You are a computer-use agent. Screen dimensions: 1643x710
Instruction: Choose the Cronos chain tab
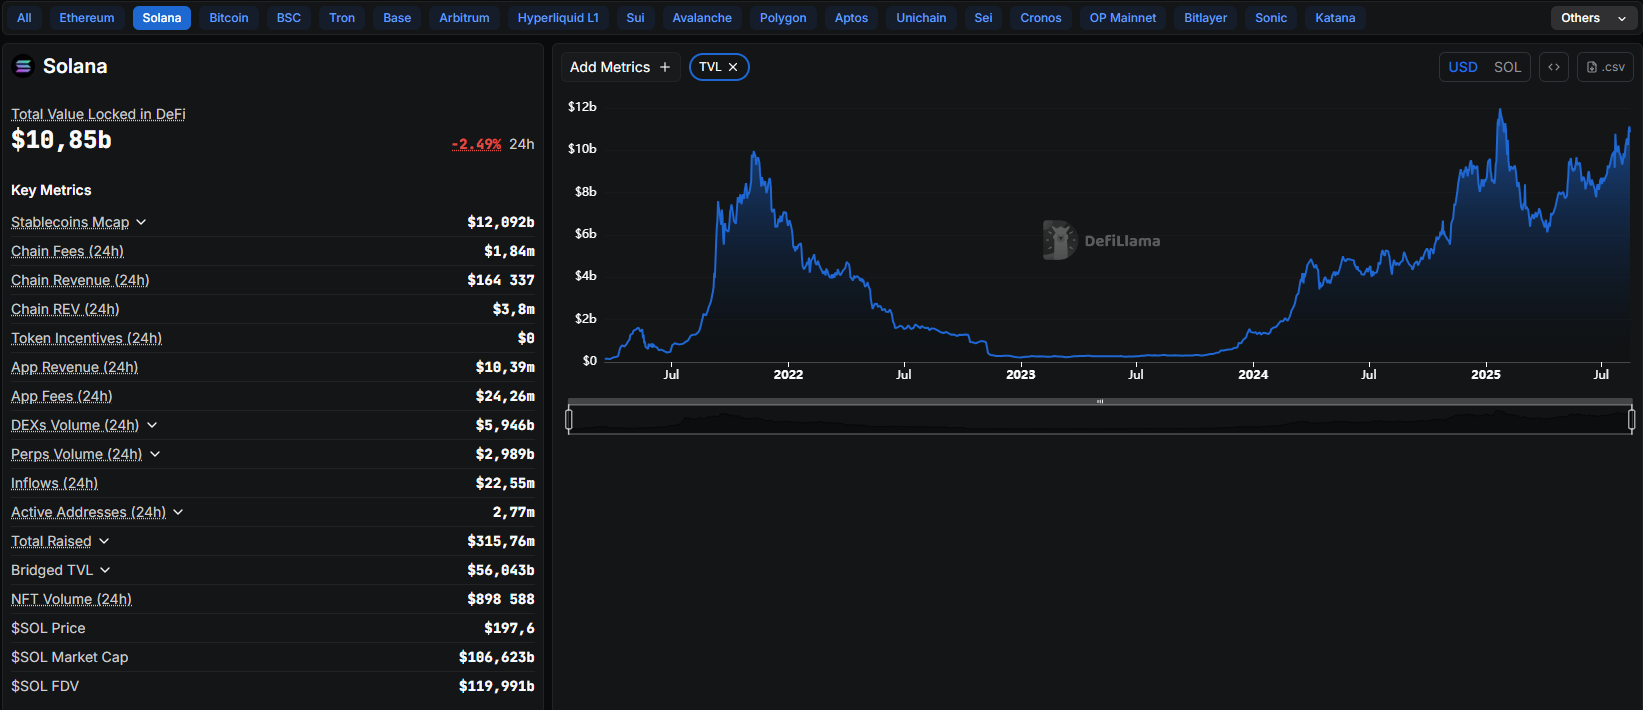[1041, 18]
